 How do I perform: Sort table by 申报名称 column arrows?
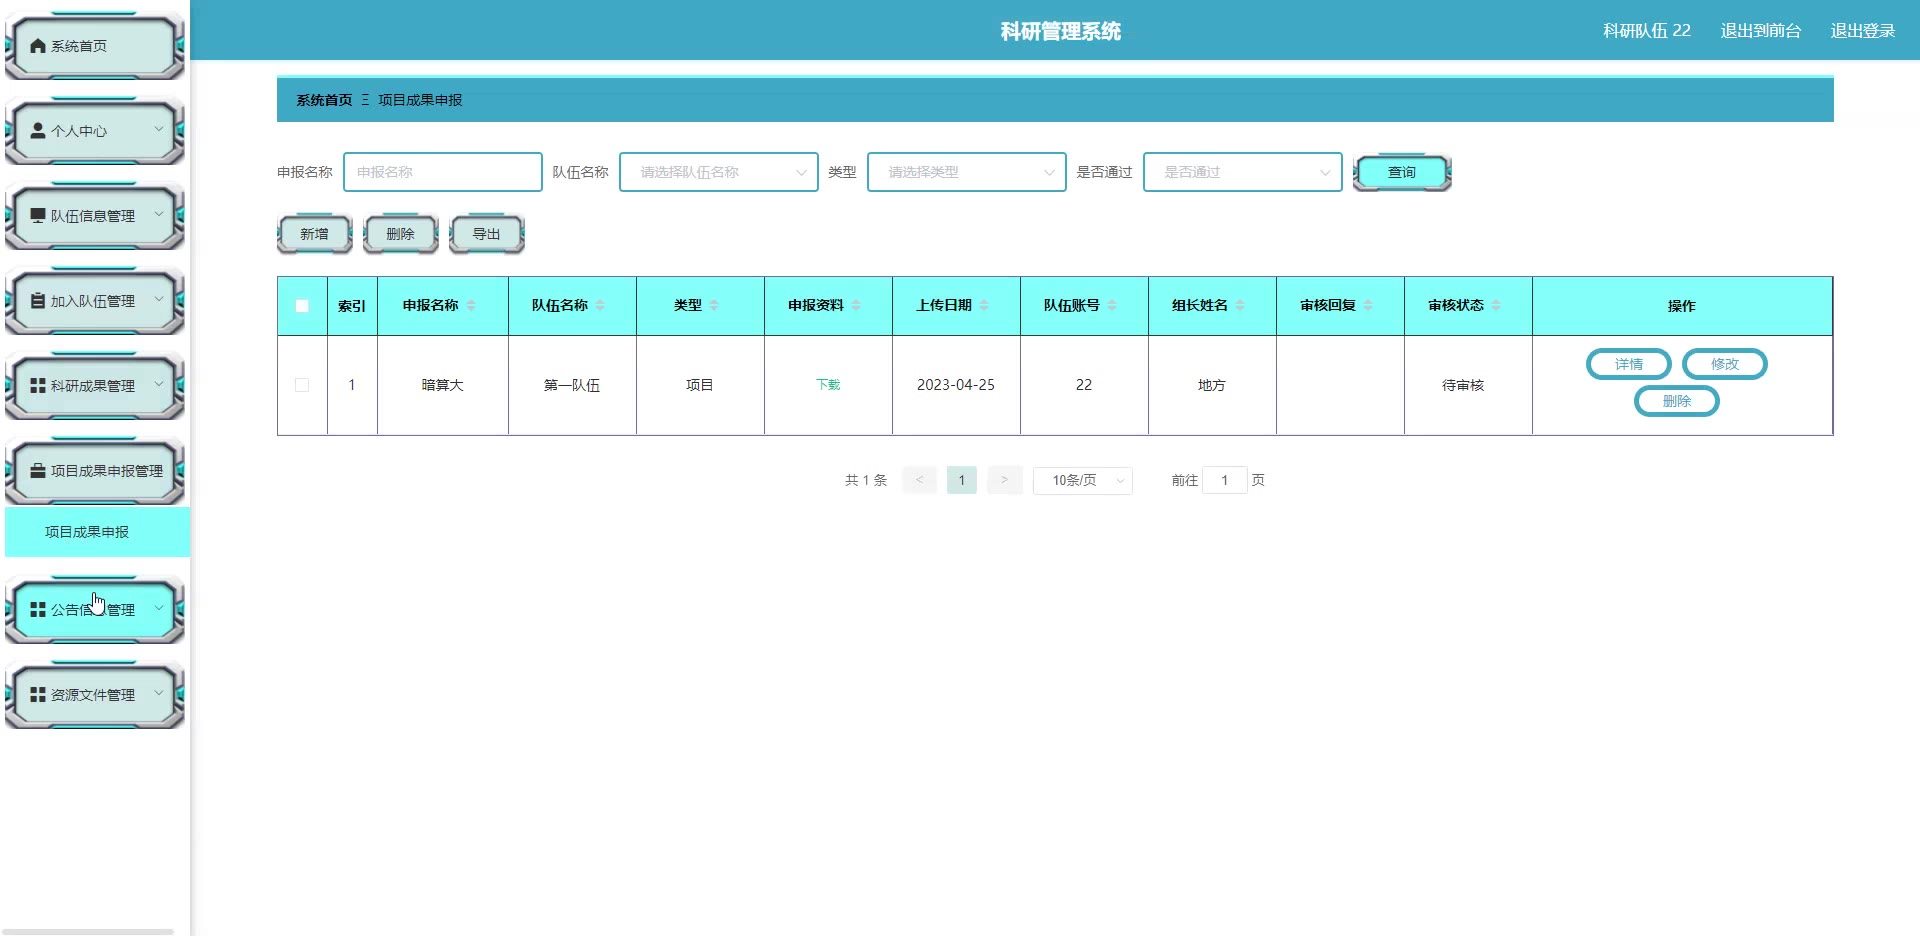[x=471, y=306]
